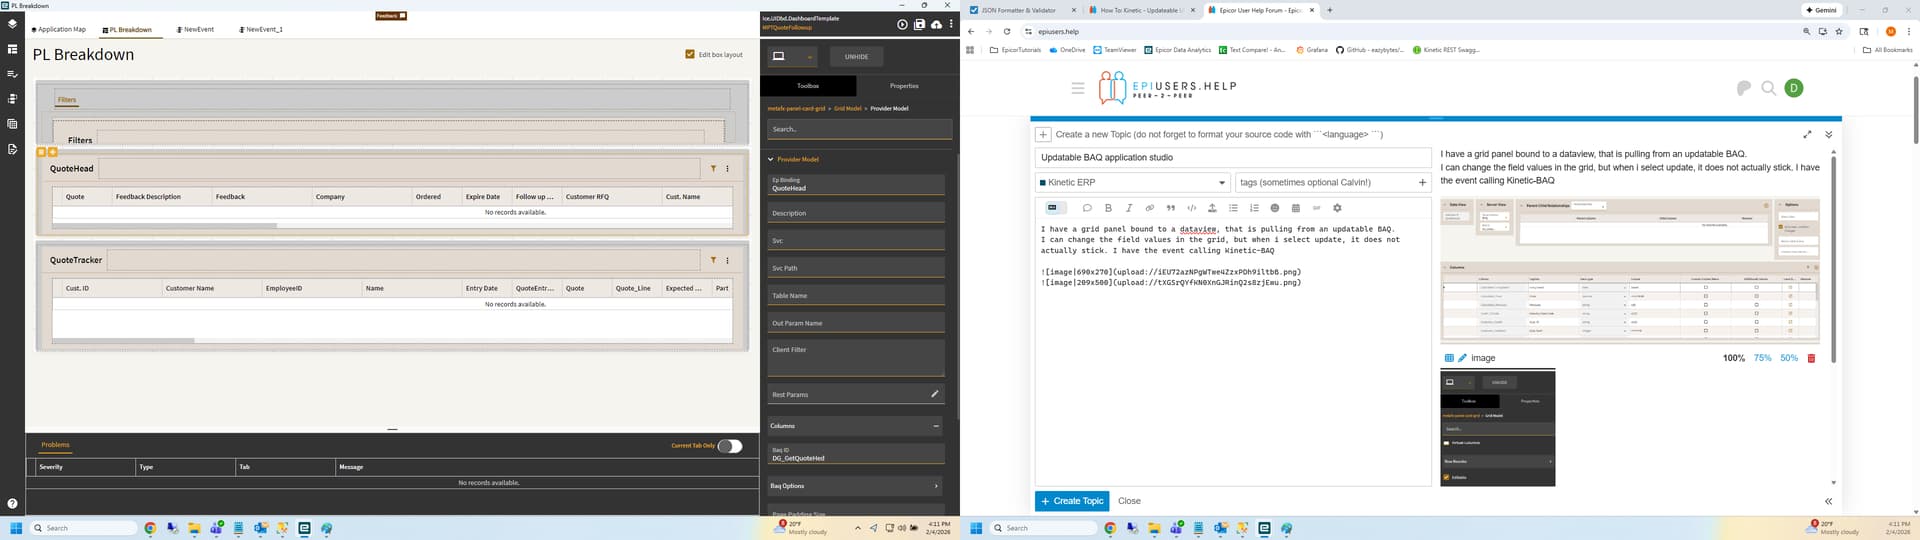Viewport: 1920px width, 540px height.
Task: Open the events icon in left sidebar
Action: pos(12,99)
